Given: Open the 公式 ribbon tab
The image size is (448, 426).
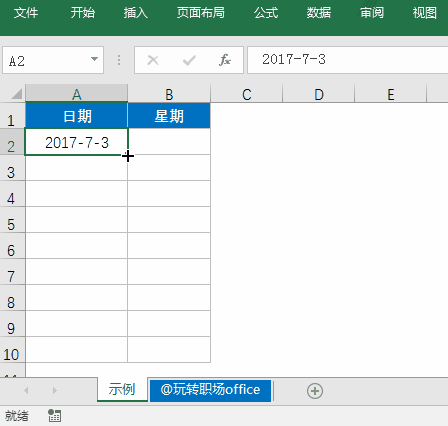Looking at the screenshot, I should coord(266,13).
